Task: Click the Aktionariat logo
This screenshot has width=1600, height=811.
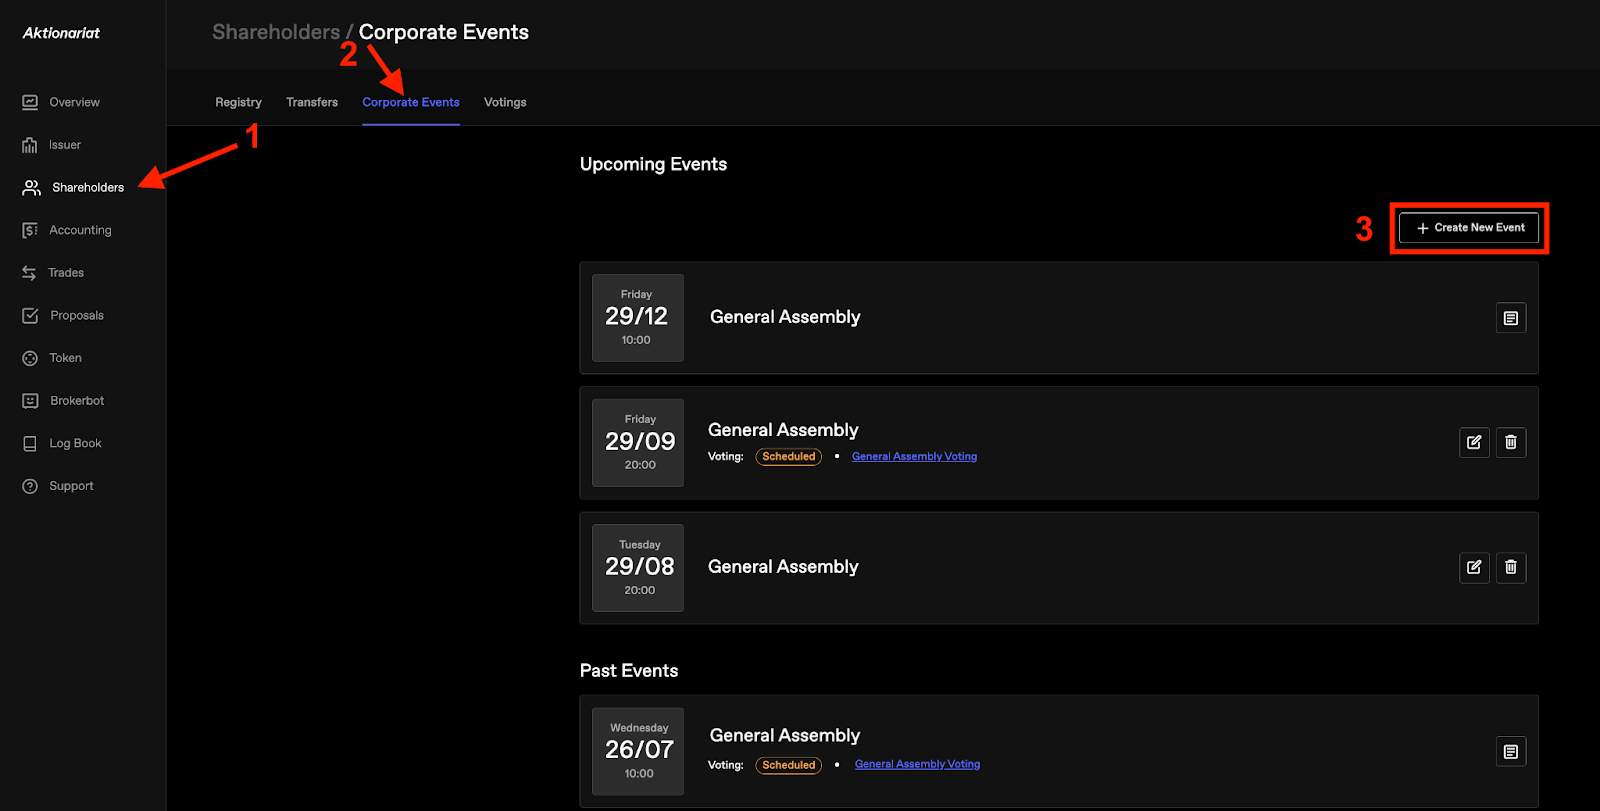Action: click(61, 33)
